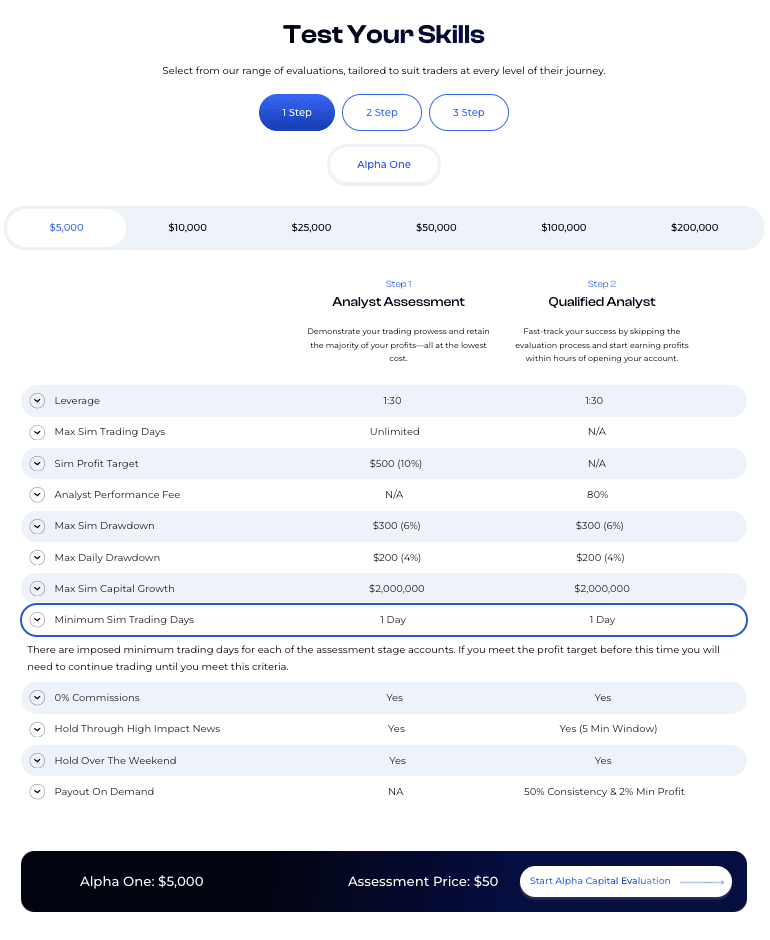The width and height of the screenshot is (770, 940).
Task: Click the Test Your Skills heading
Action: 384,35
